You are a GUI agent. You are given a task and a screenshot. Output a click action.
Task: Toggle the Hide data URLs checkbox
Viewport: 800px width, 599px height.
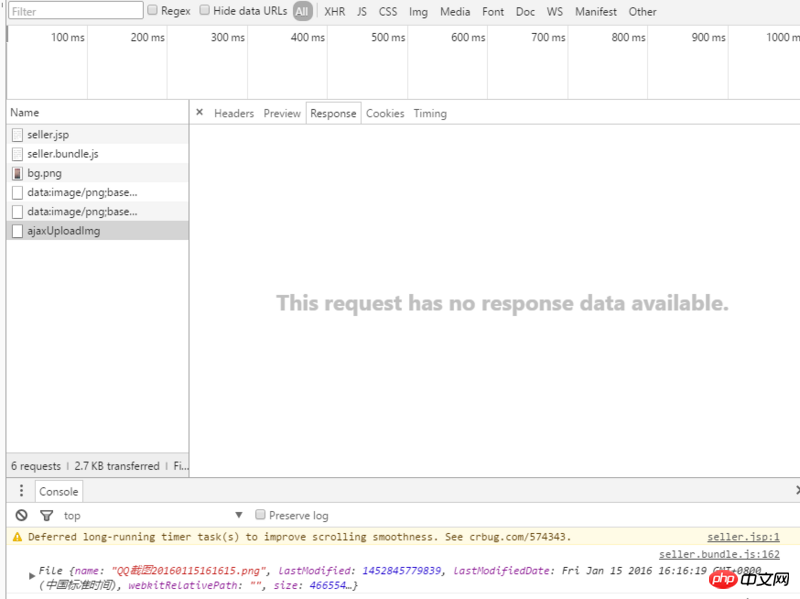[x=204, y=11]
